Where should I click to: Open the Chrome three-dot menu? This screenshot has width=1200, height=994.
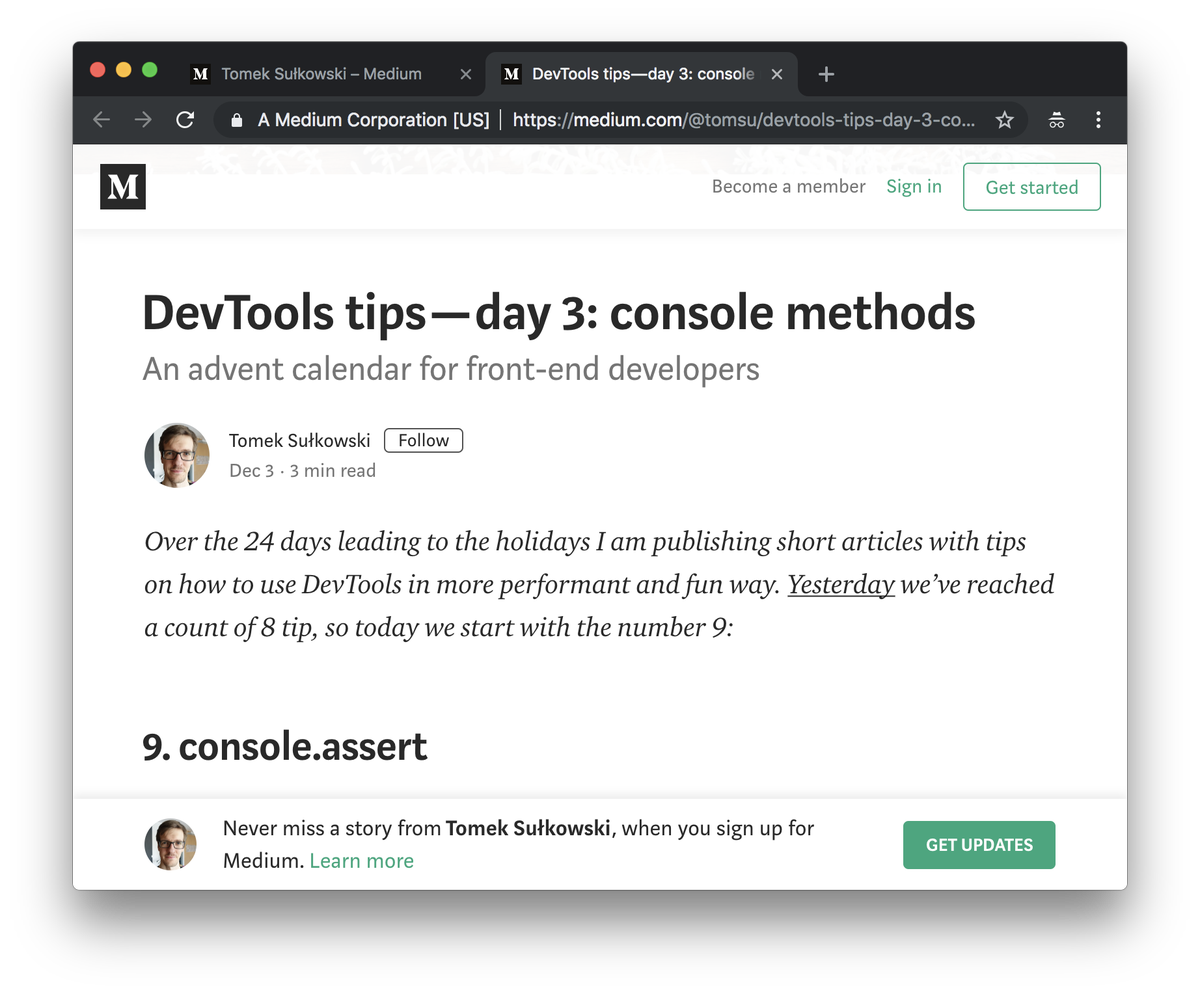point(1098,120)
